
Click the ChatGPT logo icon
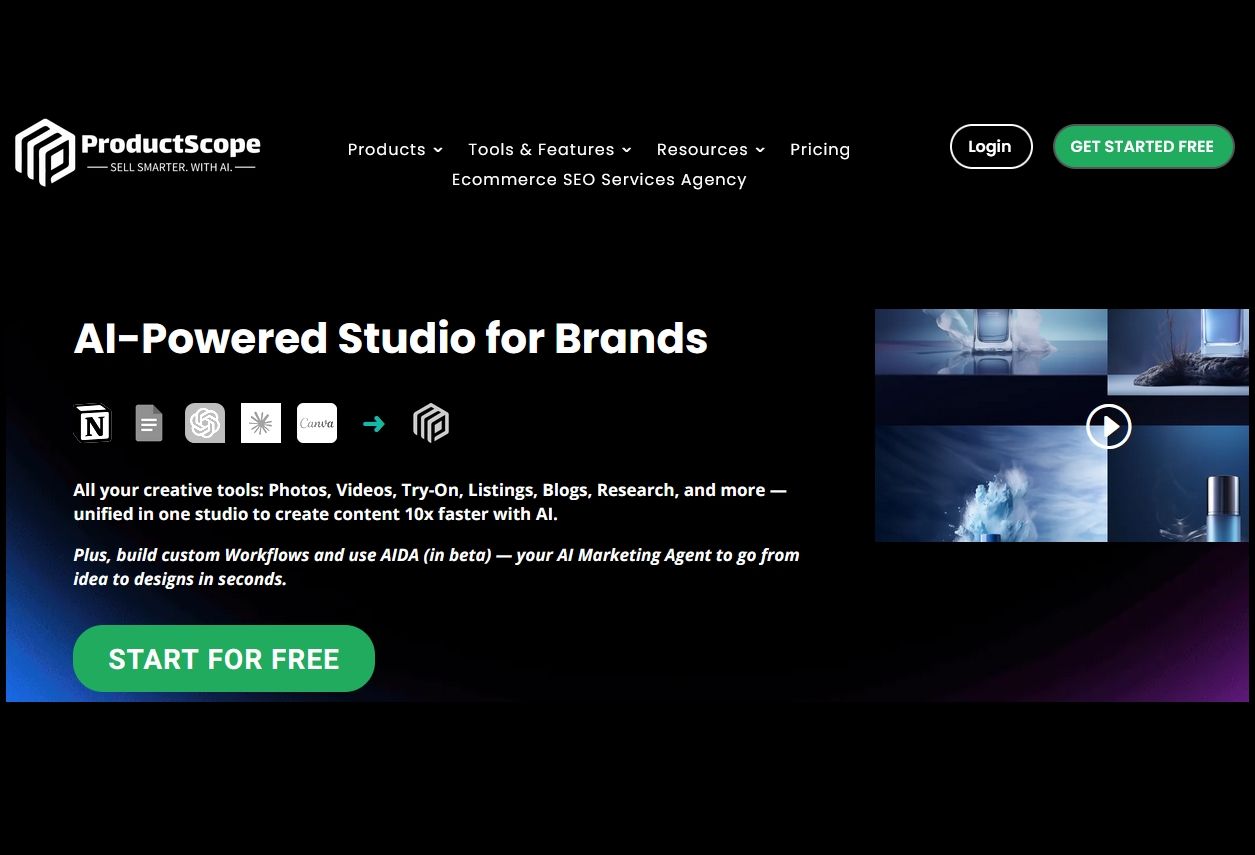point(205,423)
